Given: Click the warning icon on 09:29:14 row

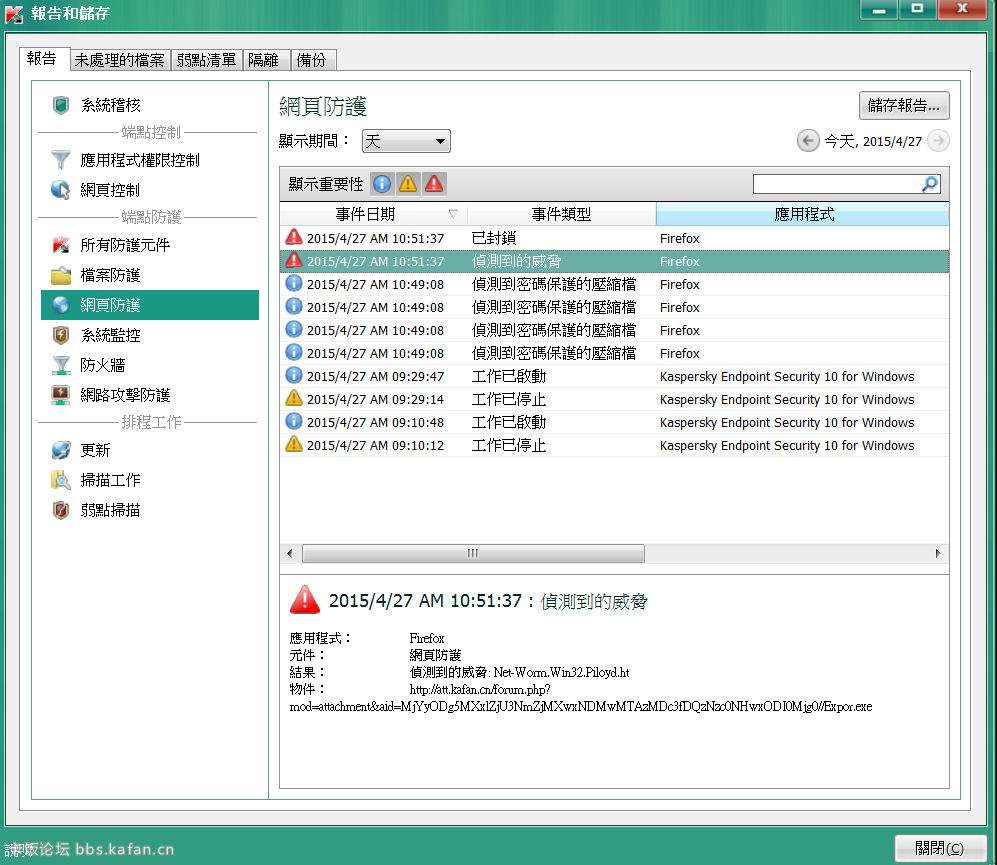Looking at the screenshot, I should coord(294,398).
